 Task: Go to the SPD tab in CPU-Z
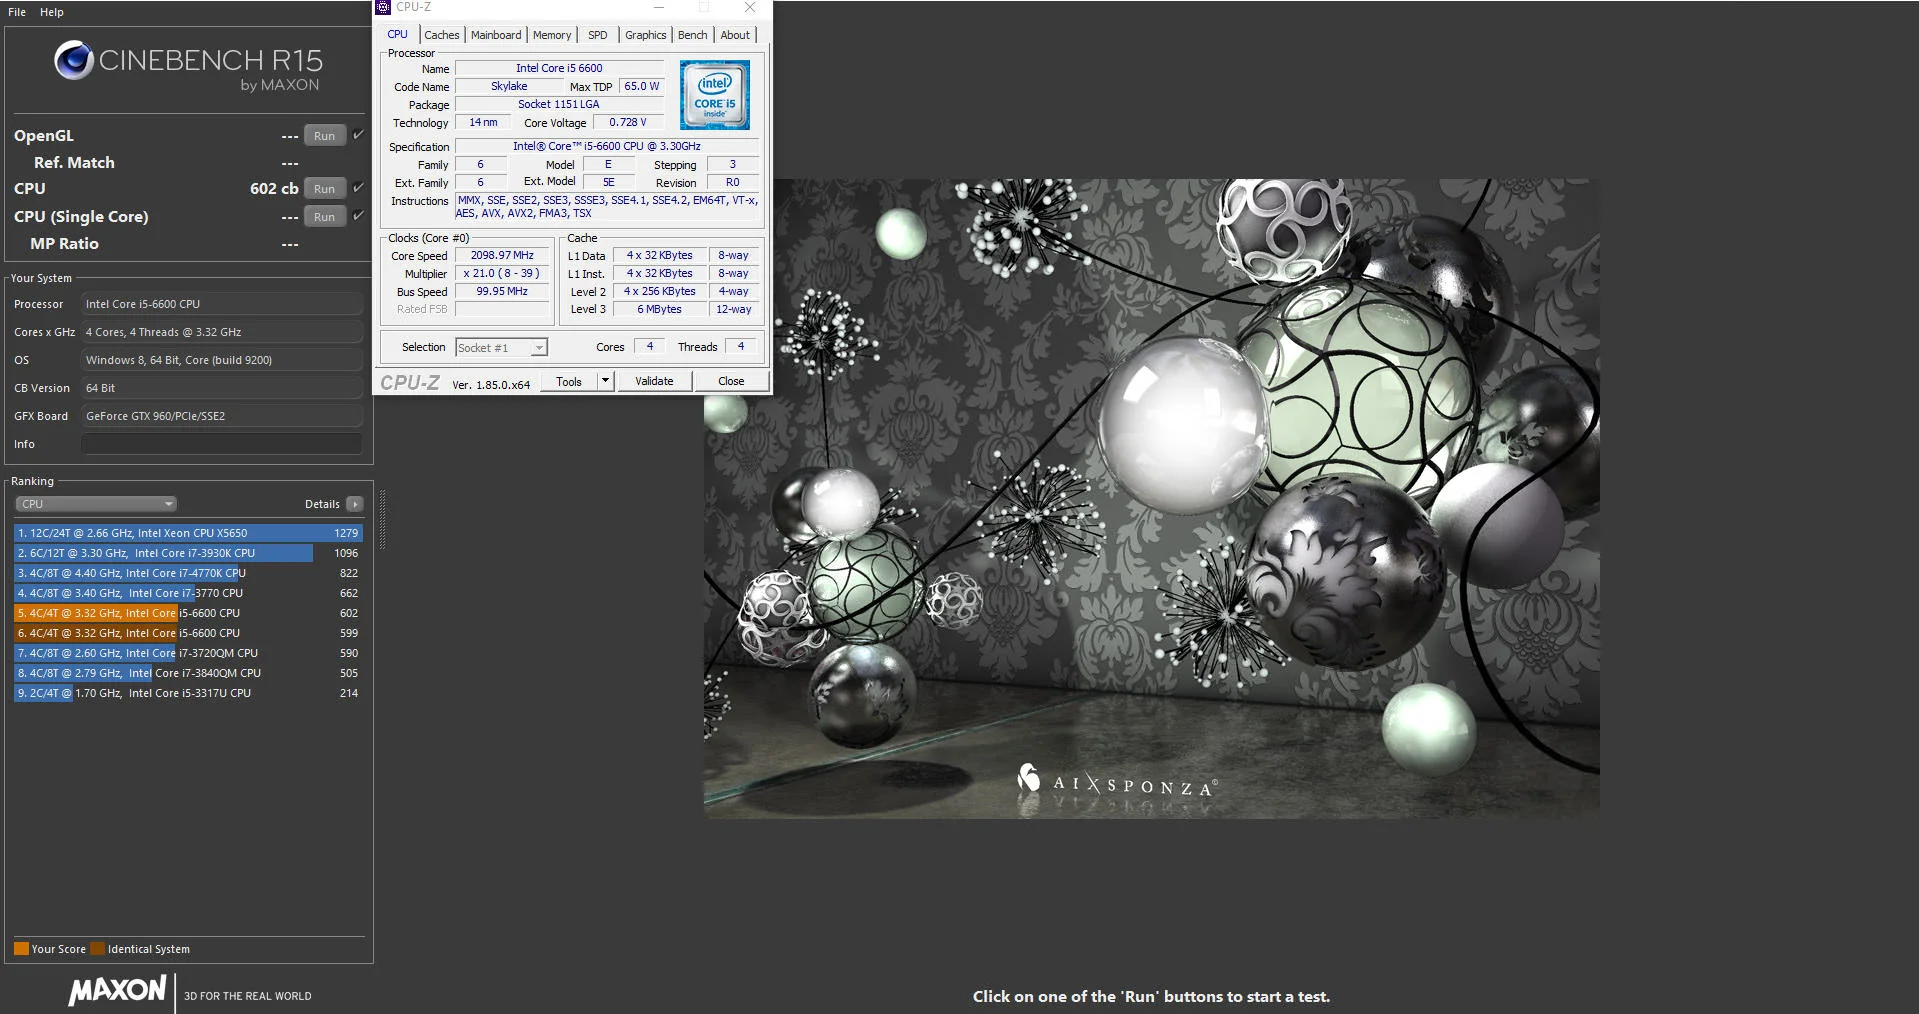click(x=598, y=35)
